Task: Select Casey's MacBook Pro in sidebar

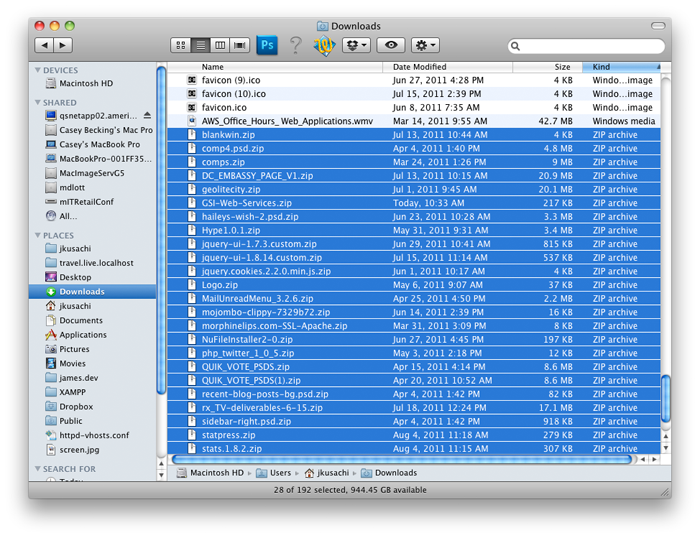Action: click(x=93, y=144)
